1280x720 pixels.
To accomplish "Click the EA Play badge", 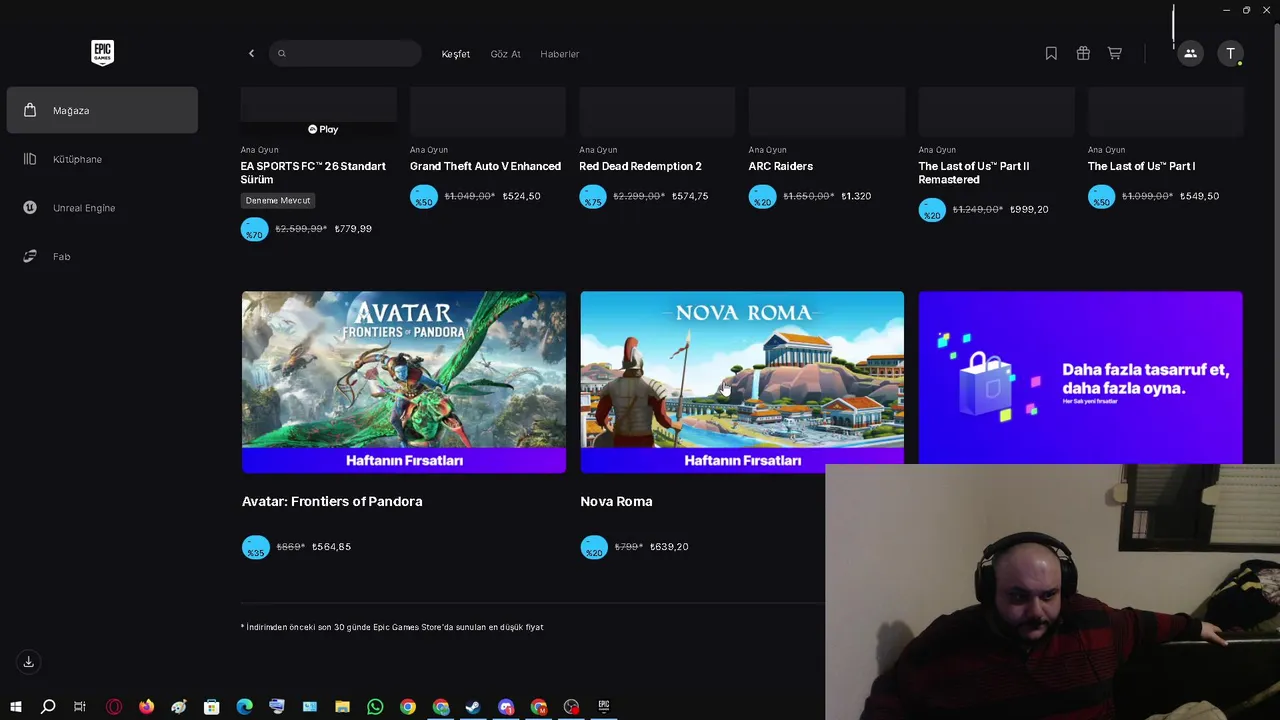I will pos(323,129).
